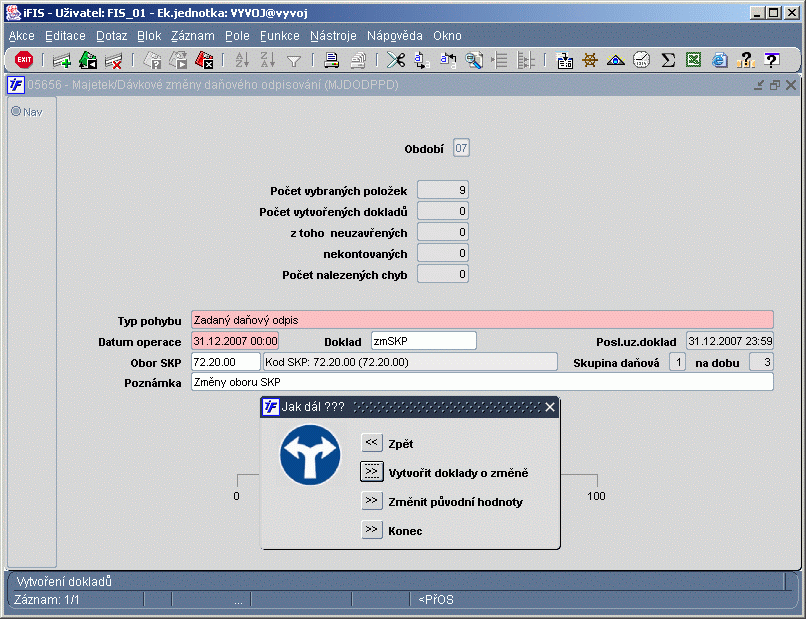Click the paste text 'a' icon

[448, 61]
